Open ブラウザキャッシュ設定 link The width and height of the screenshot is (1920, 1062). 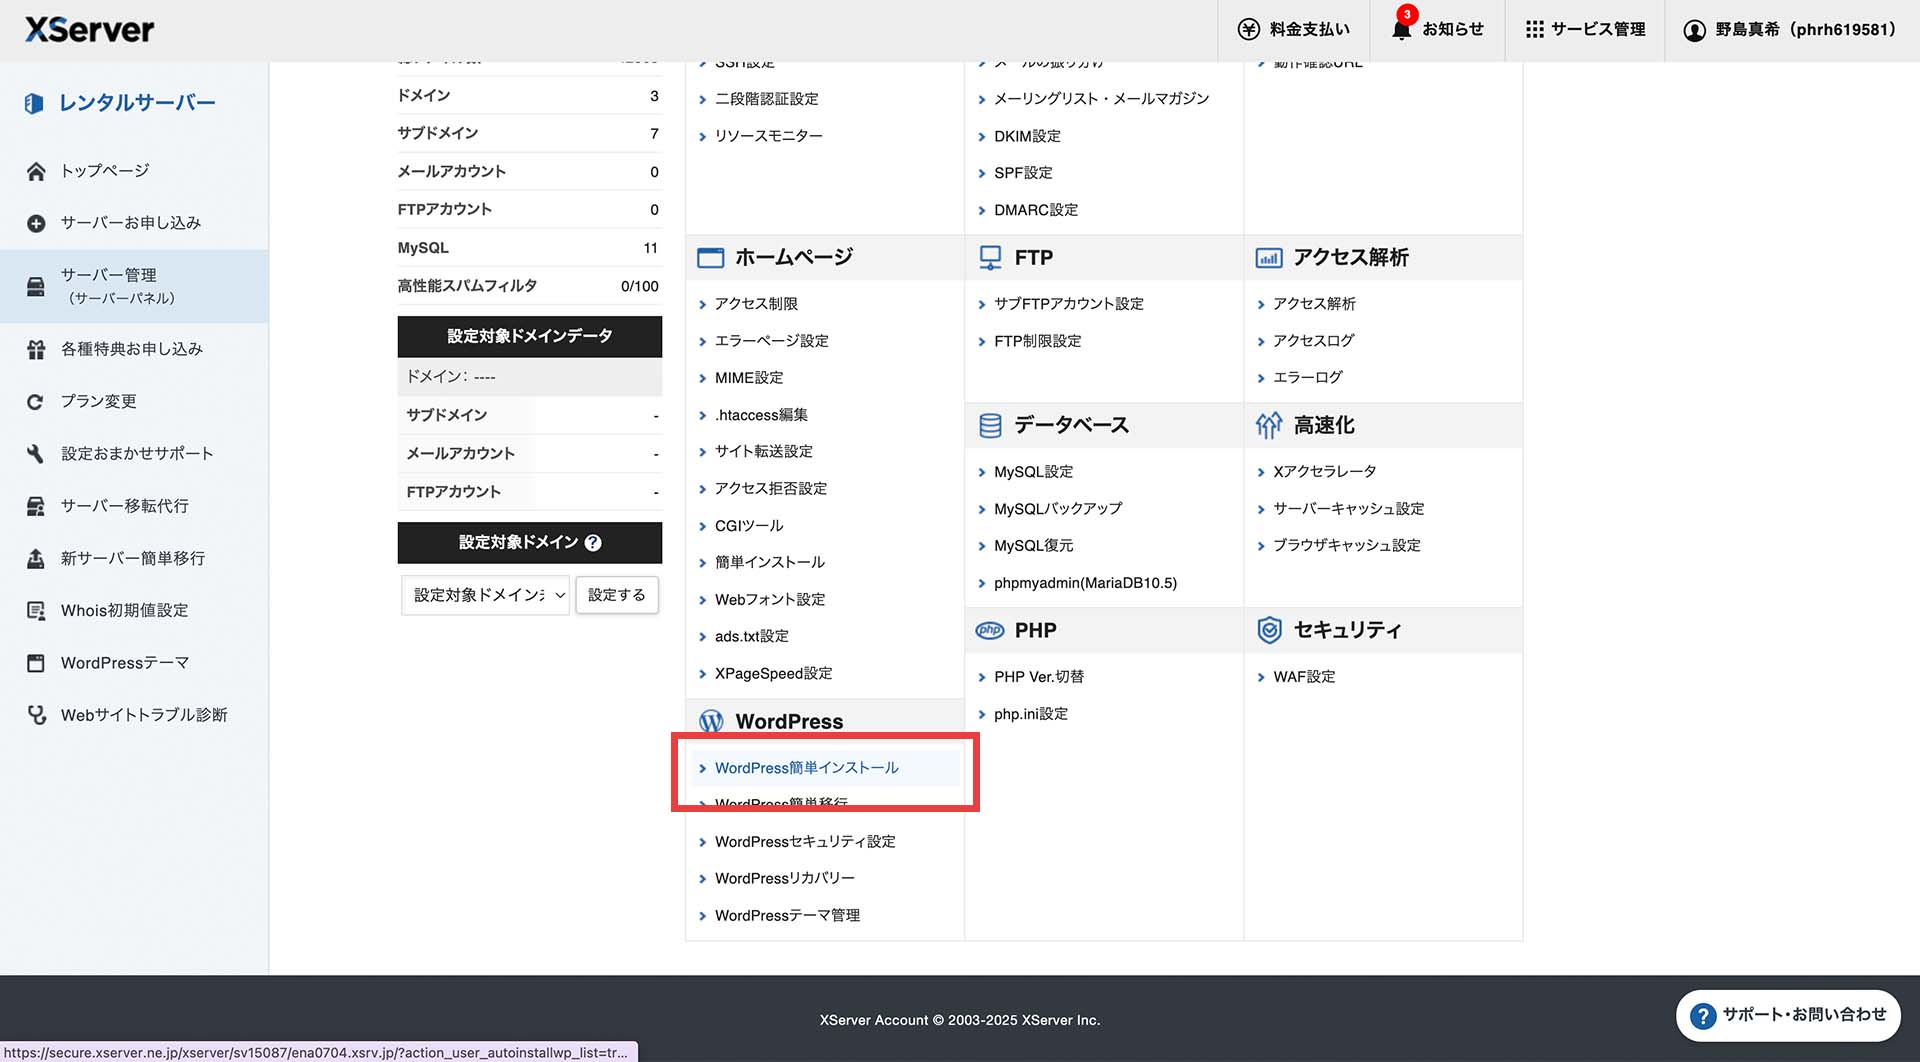[1346, 546]
